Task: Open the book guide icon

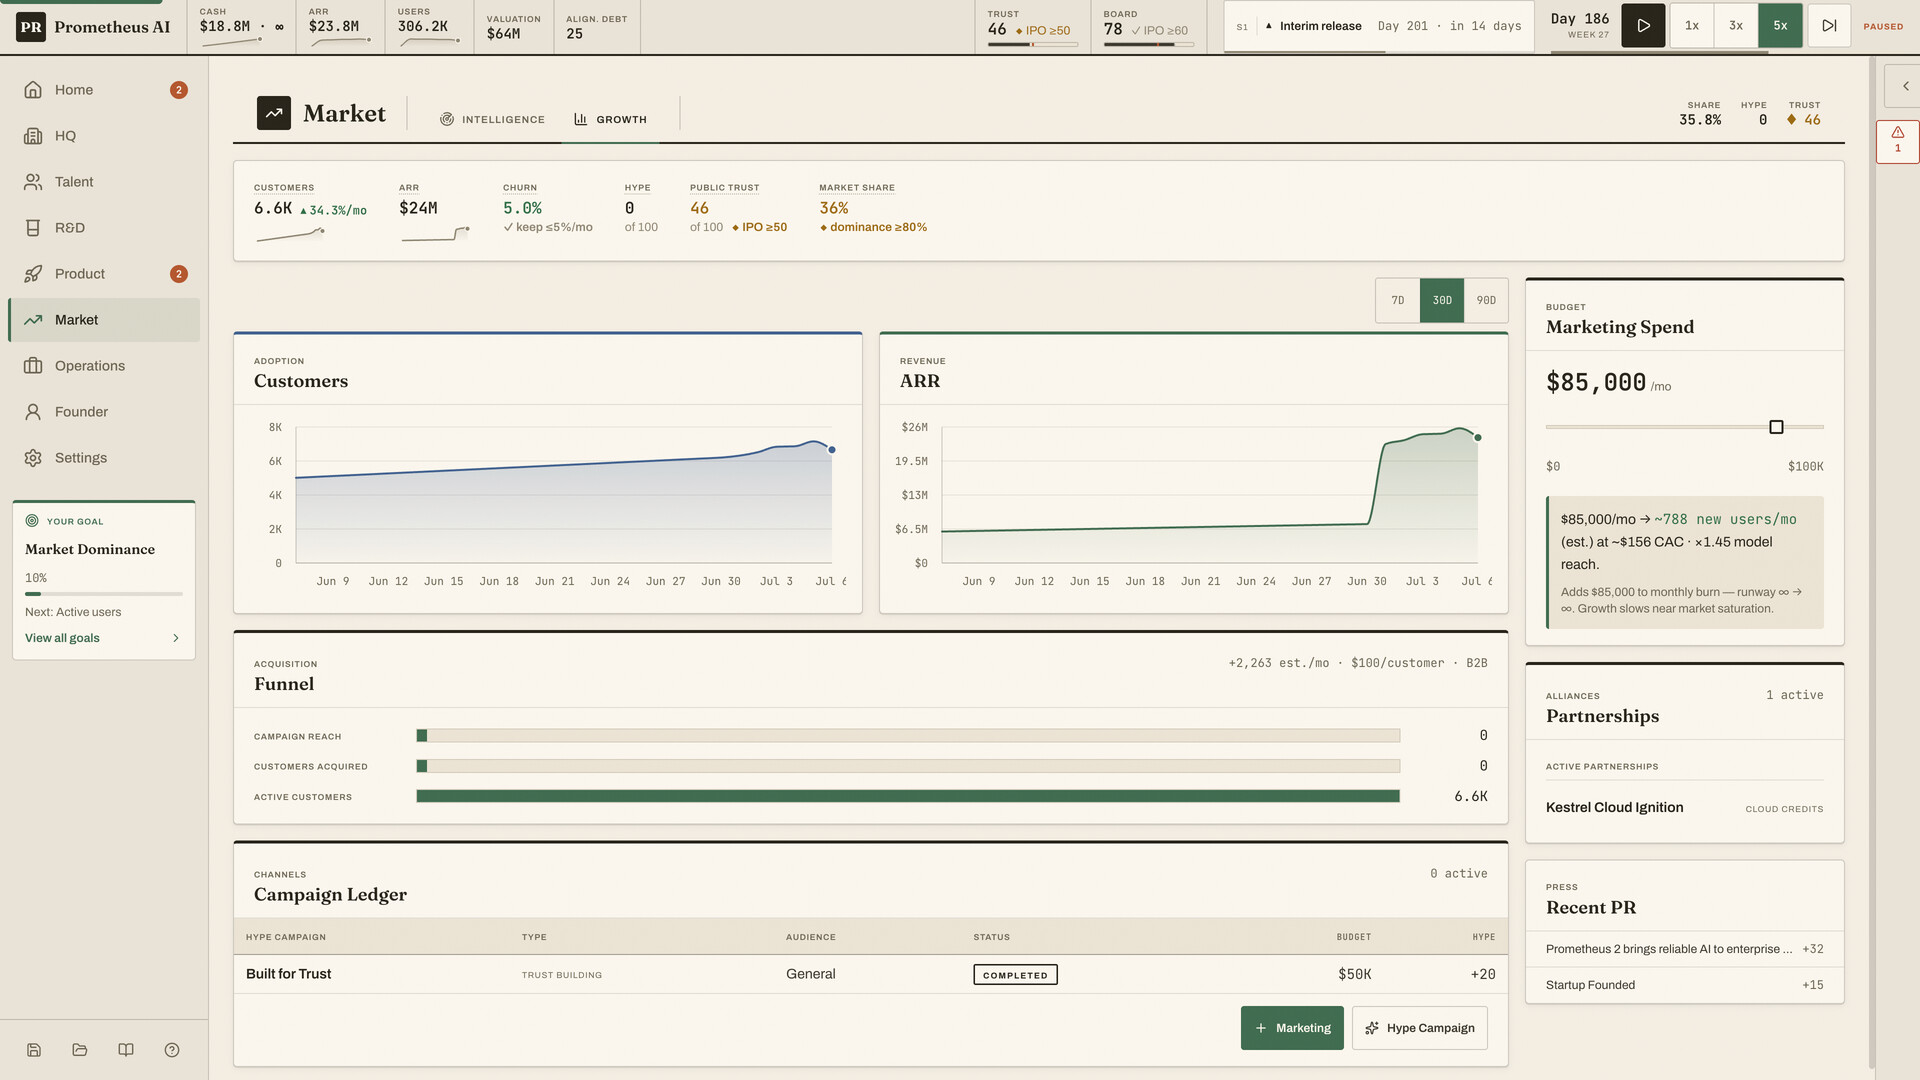Action: [126, 1050]
